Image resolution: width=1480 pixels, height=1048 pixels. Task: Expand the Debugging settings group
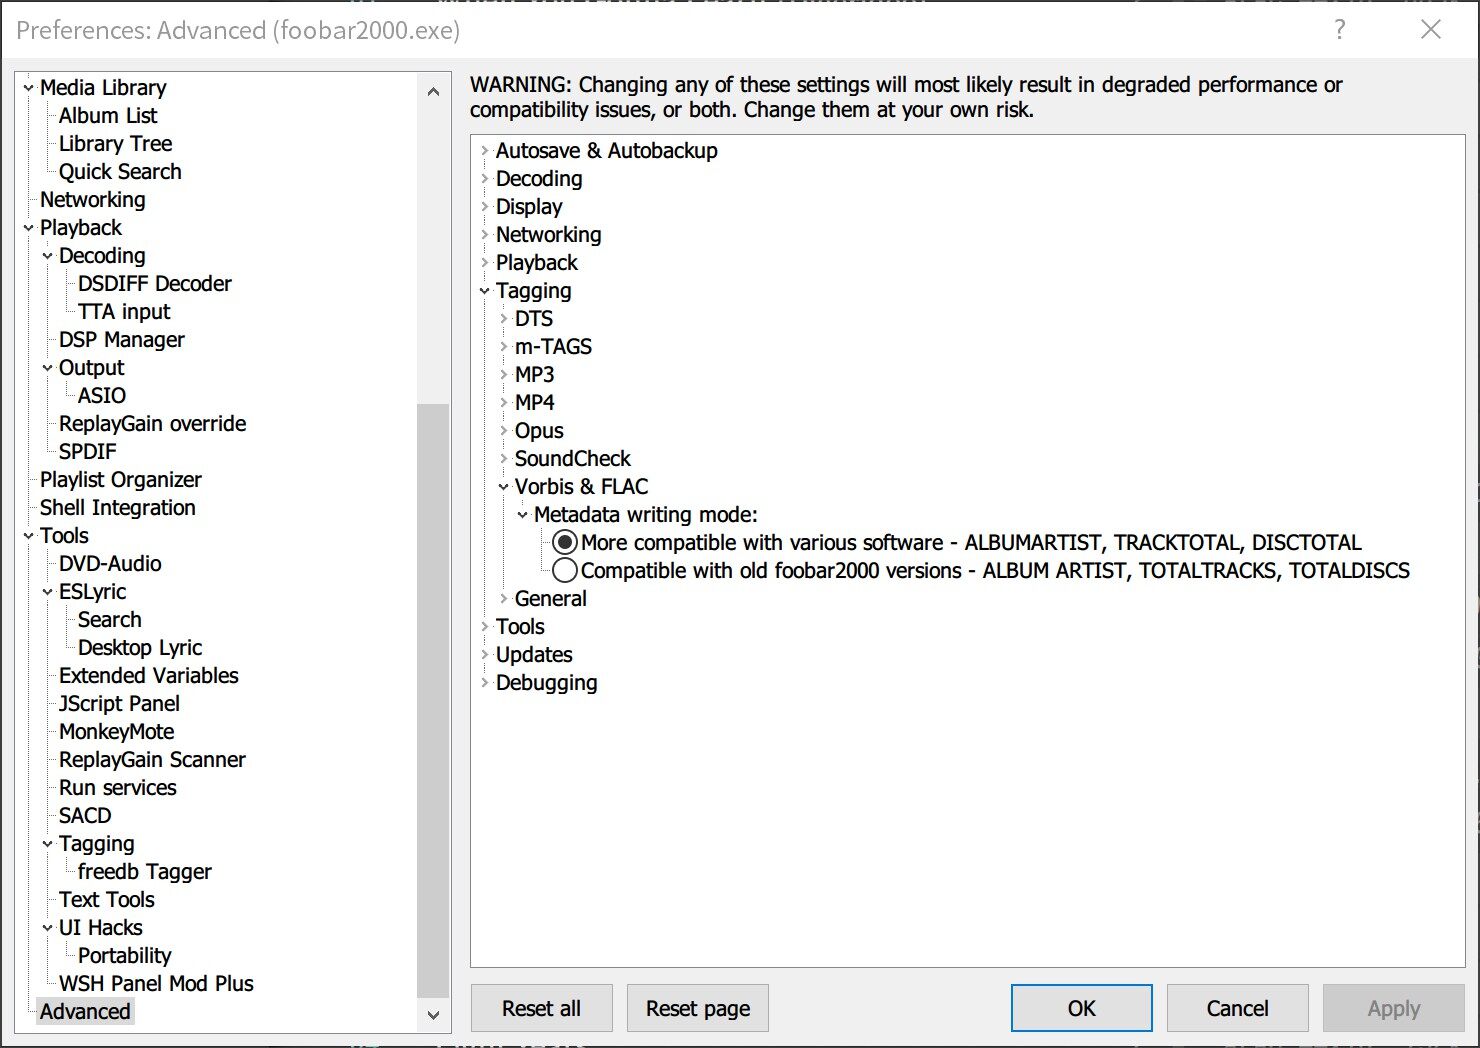click(485, 682)
